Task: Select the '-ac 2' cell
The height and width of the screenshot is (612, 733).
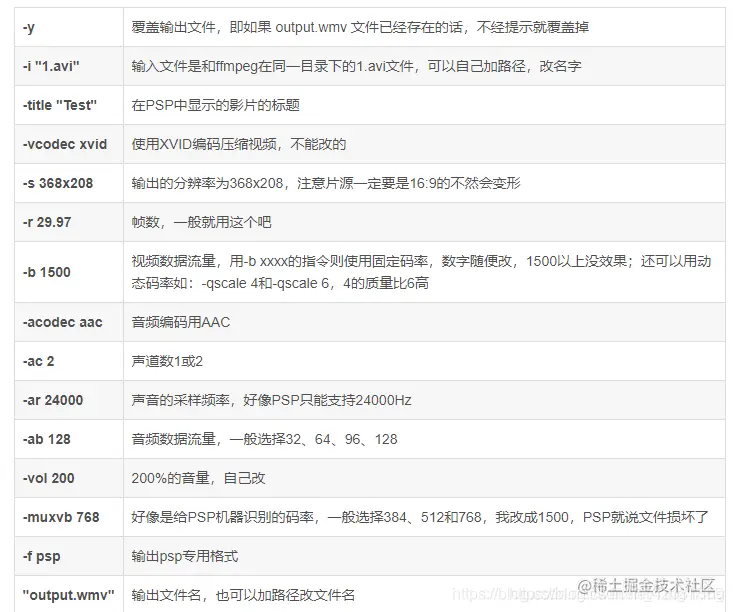Action: point(69,361)
